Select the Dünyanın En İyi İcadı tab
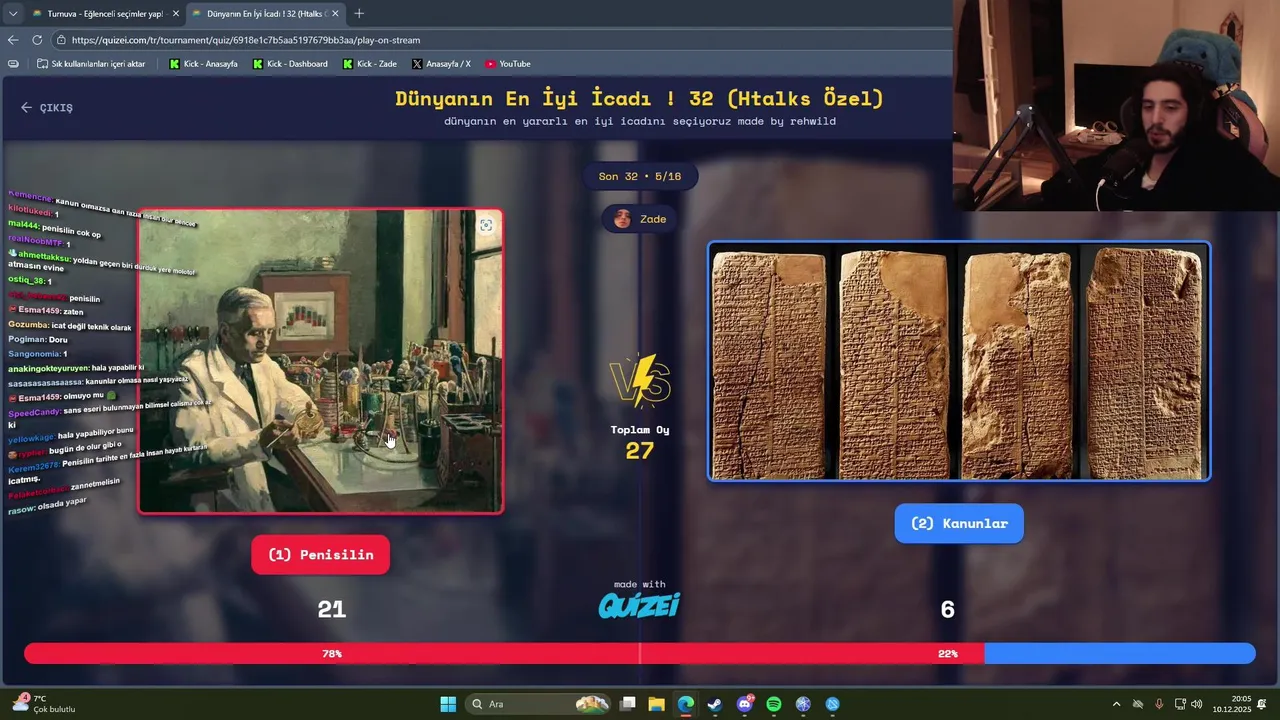The width and height of the screenshot is (1280, 720). pyautogui.click(x=264, y=14)
